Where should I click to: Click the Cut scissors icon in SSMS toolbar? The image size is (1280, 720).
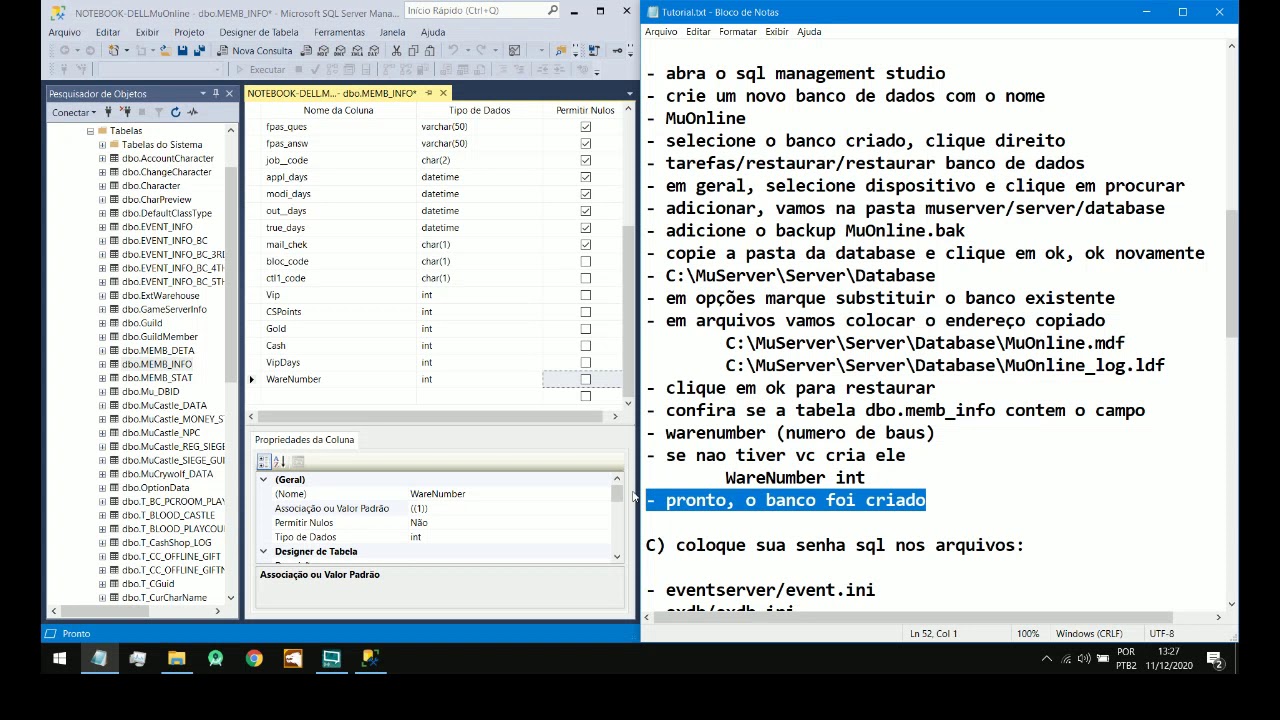click(396, 50)
